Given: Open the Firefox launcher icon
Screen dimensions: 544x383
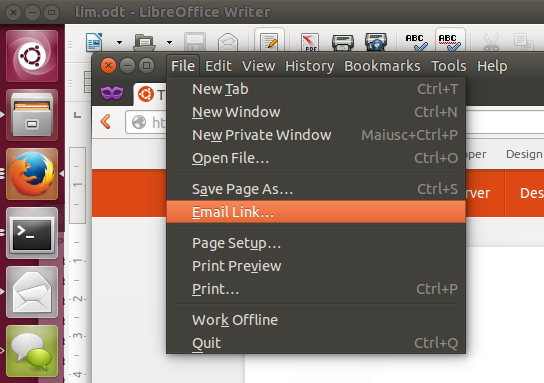Looking at the screenshot, I should pyautogui.click(x=32, y=174).
